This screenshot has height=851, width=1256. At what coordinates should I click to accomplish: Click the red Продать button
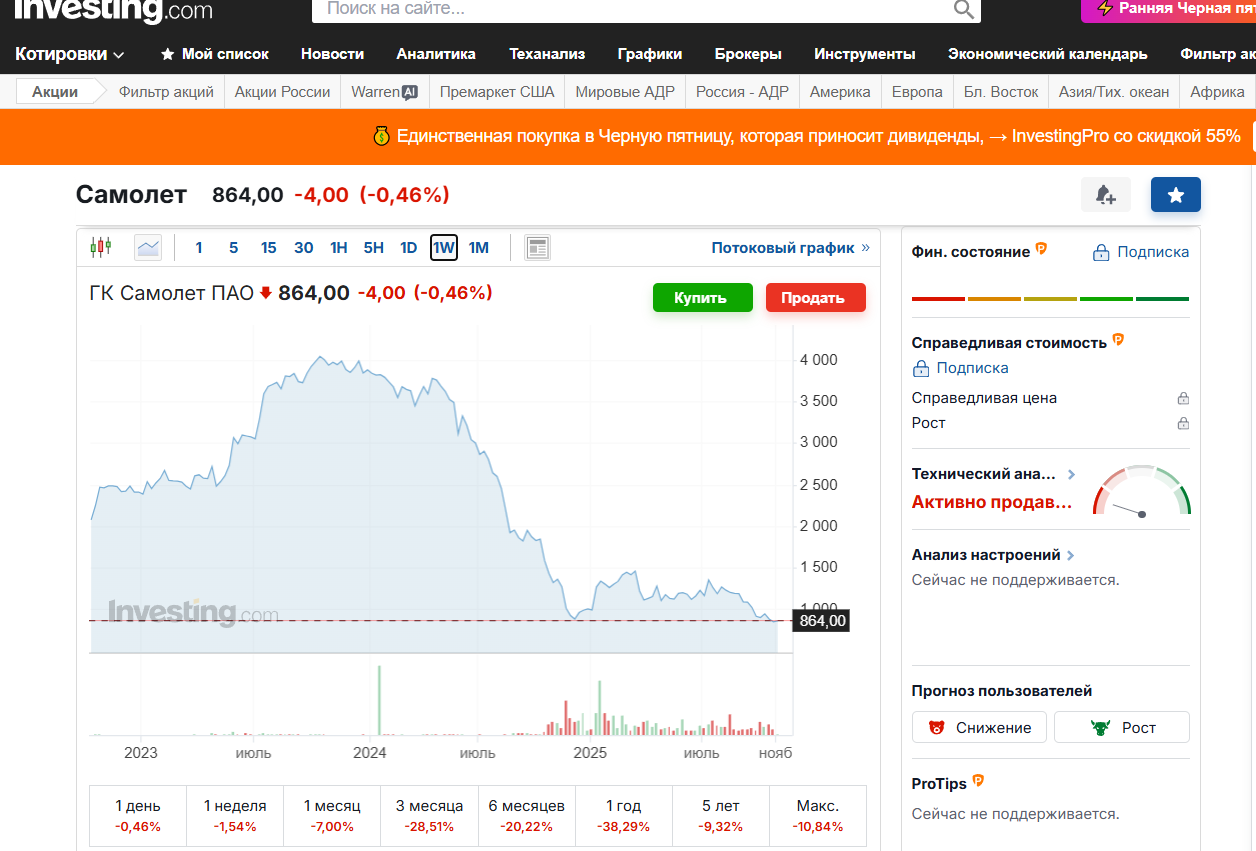coord(815,298)
